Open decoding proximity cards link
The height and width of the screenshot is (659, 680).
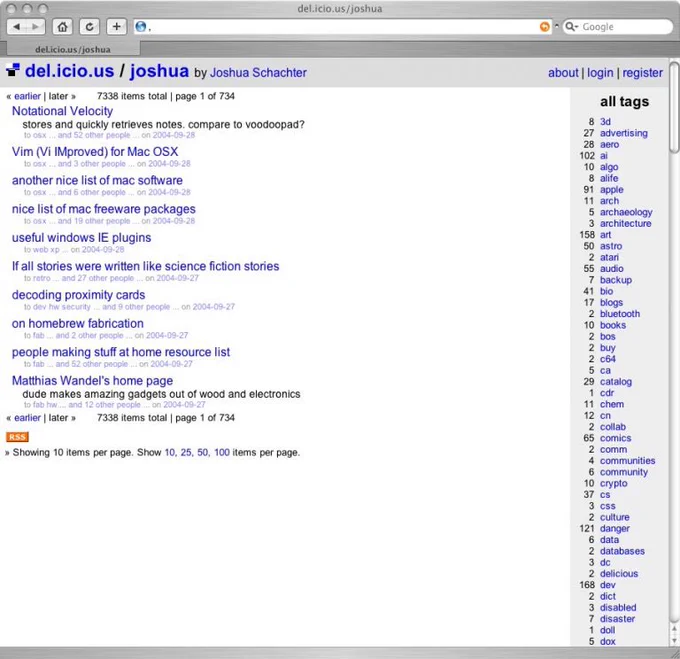78,295
